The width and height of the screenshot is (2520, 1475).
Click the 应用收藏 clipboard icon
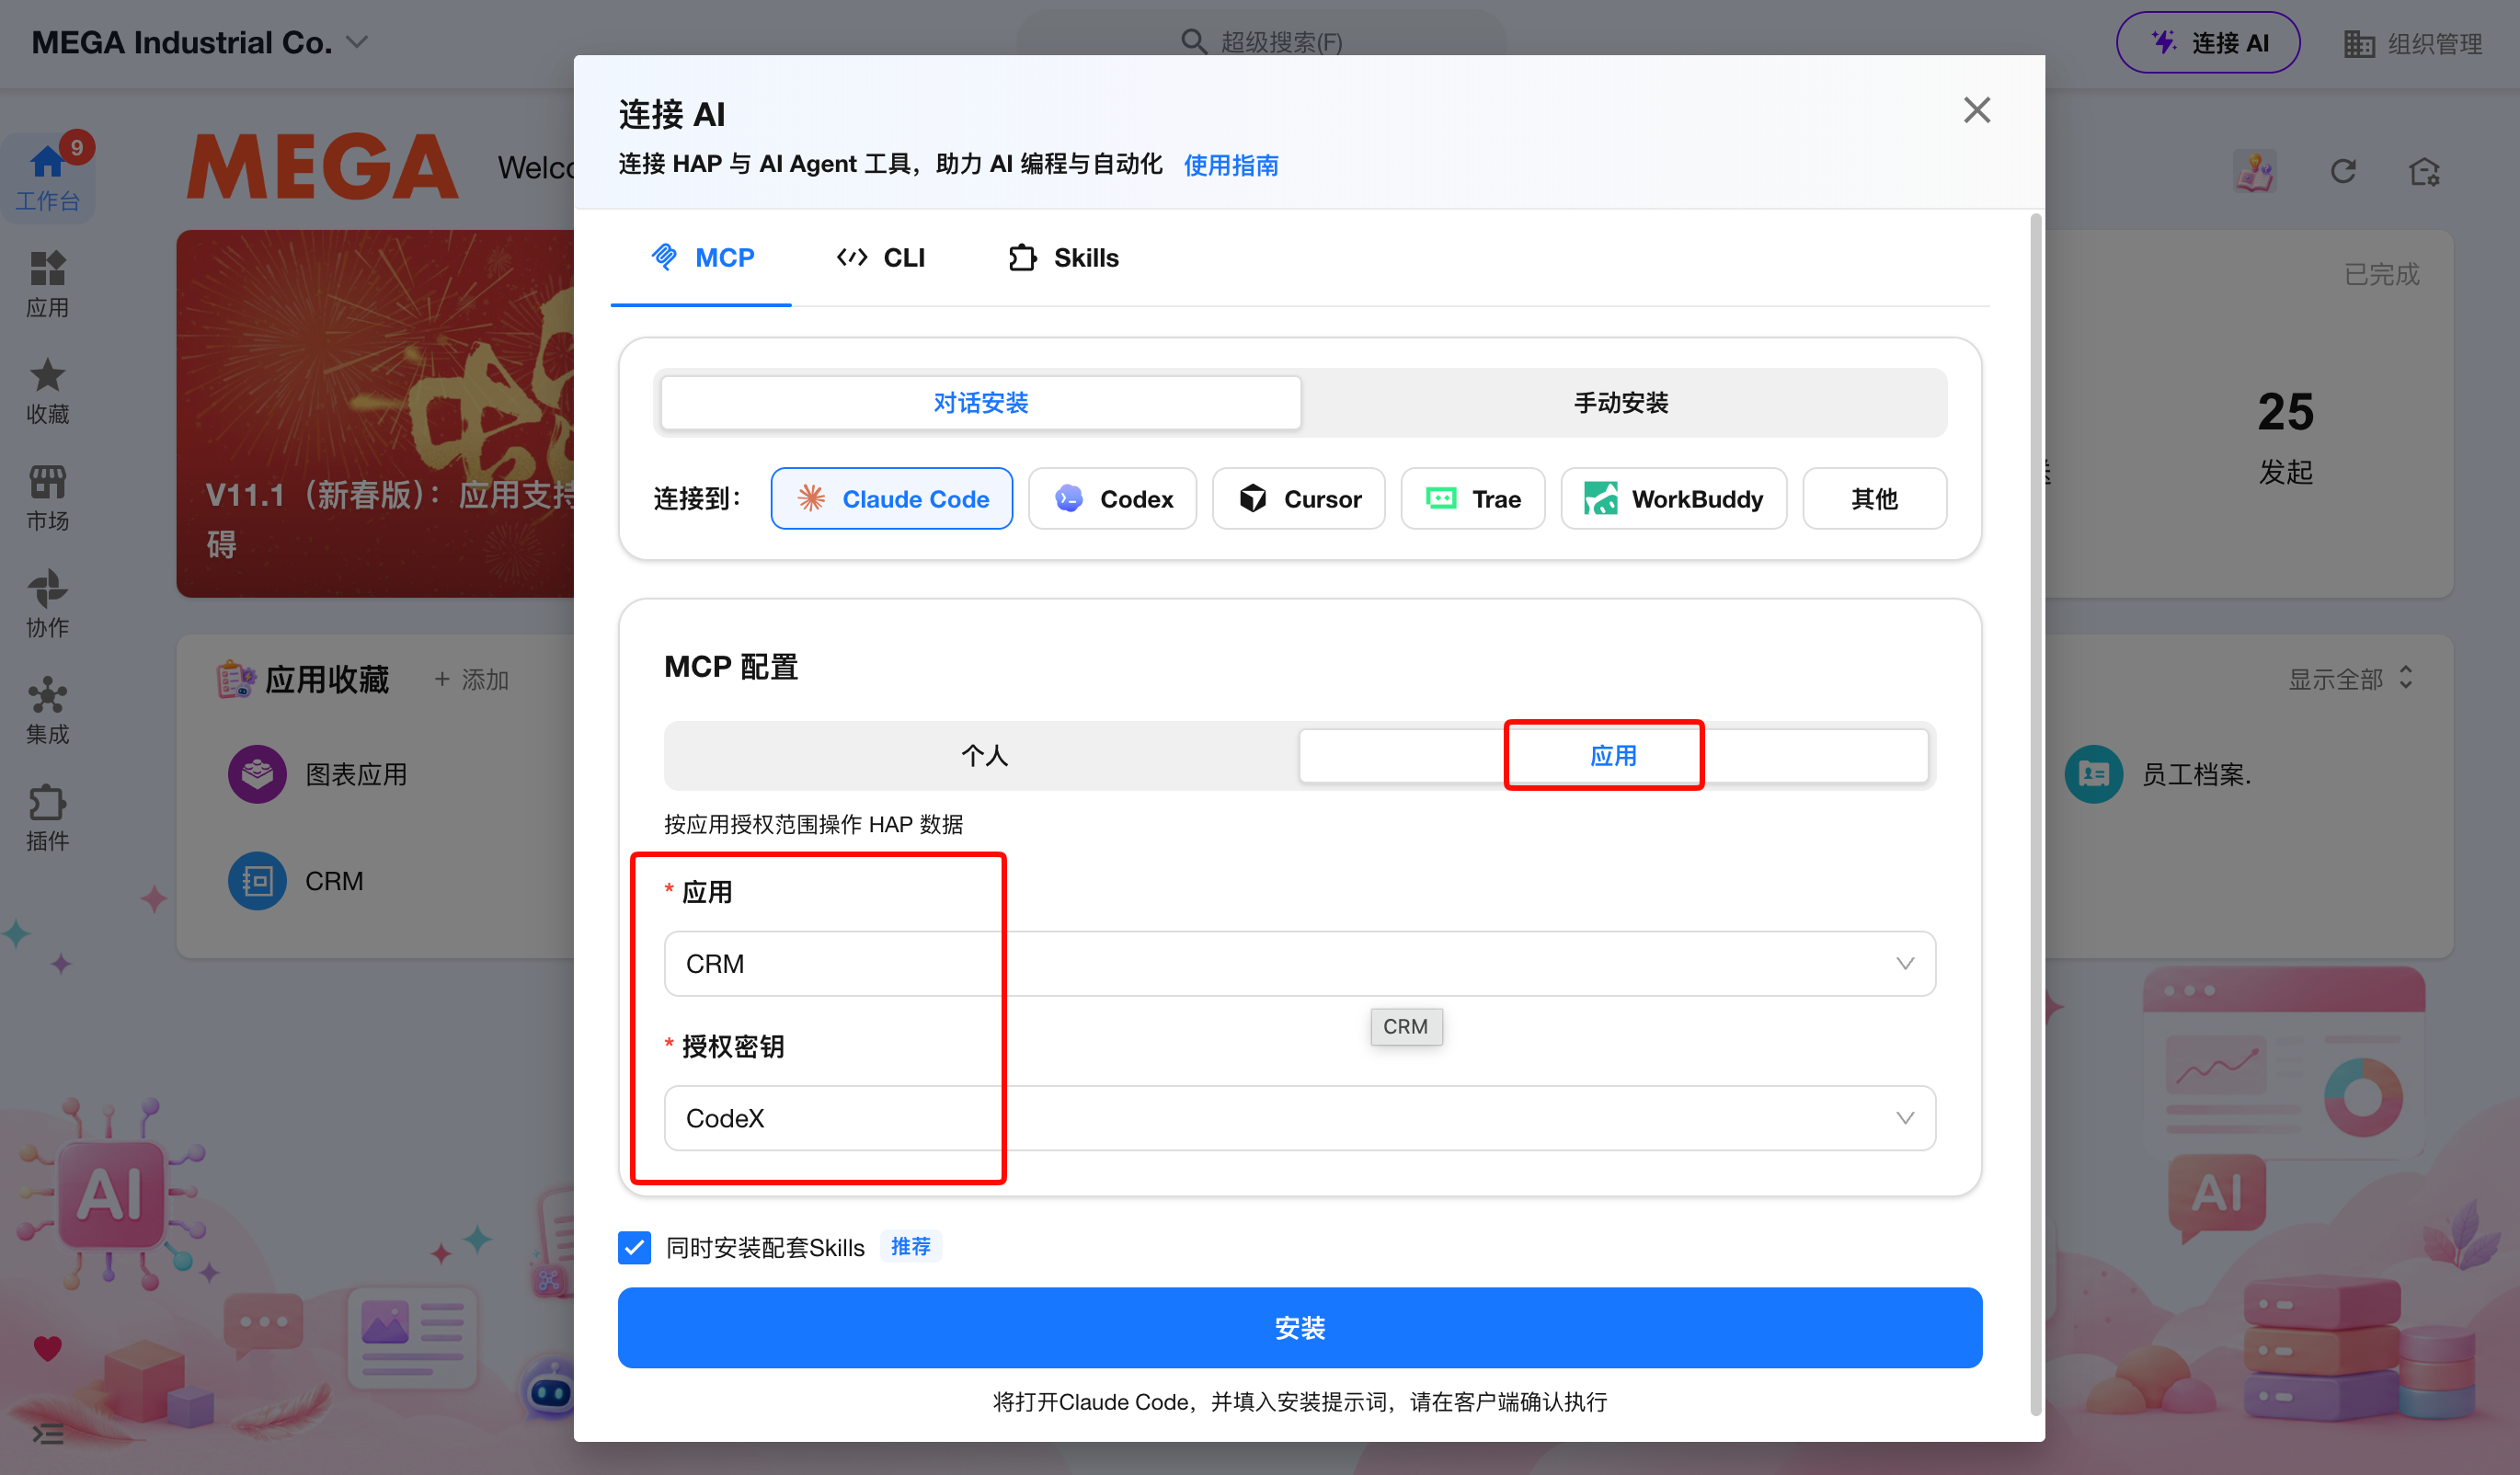(236, 679)
